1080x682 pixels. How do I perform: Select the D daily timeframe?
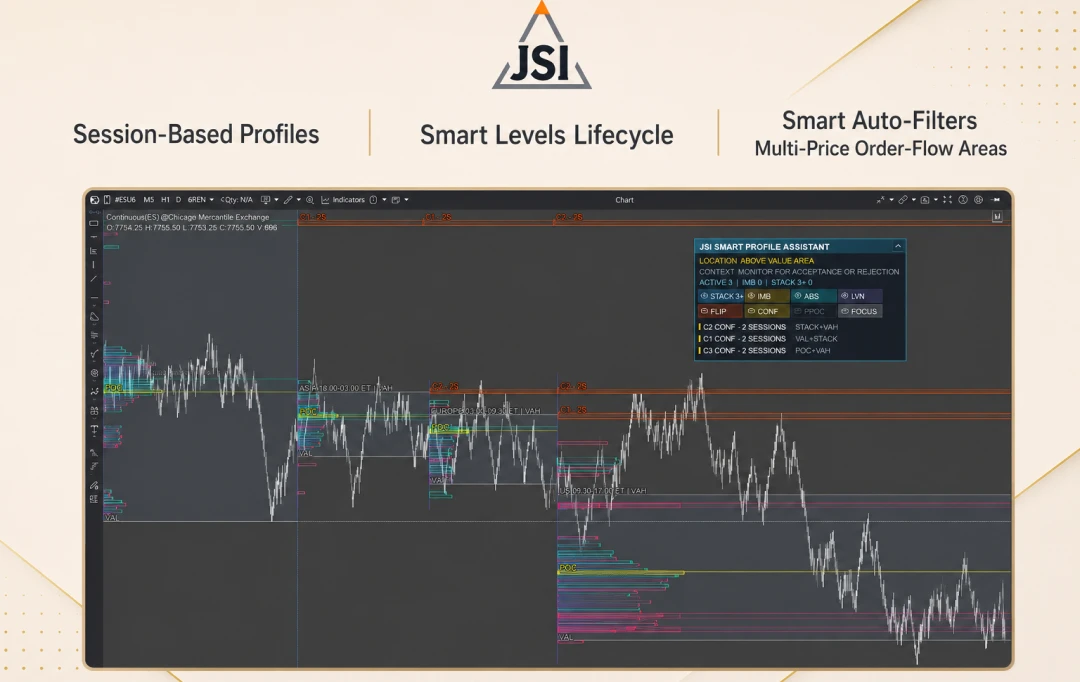[178, 200]
